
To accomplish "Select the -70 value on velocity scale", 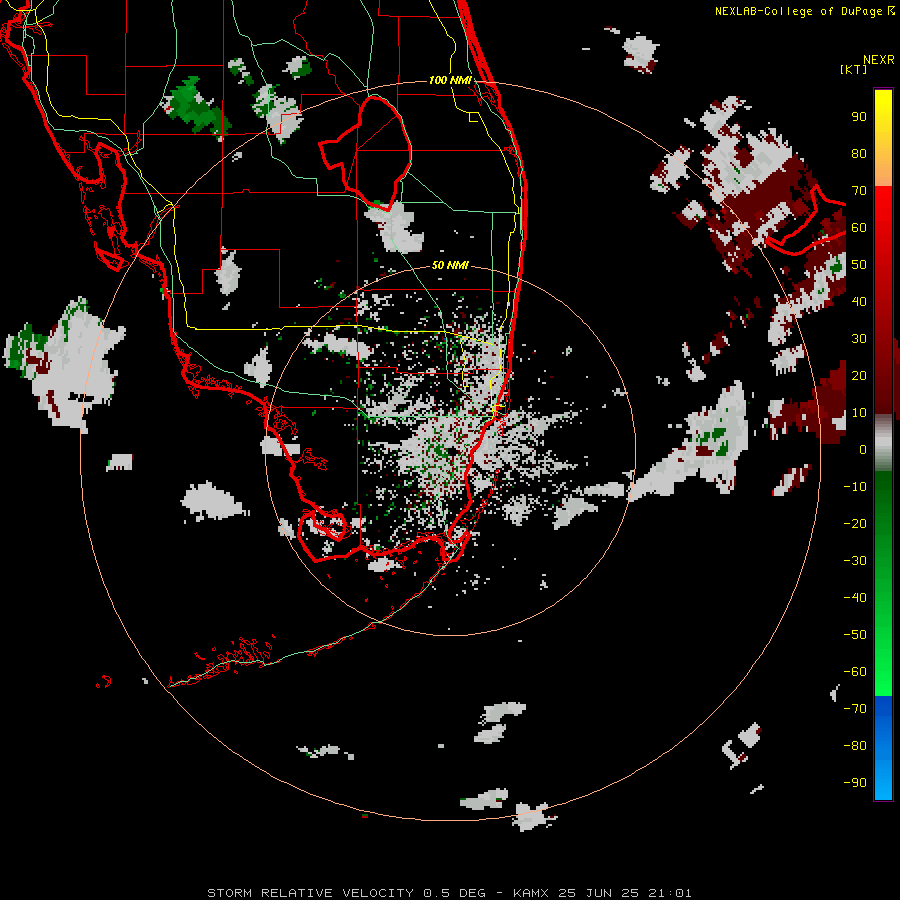I will point(855,708).
